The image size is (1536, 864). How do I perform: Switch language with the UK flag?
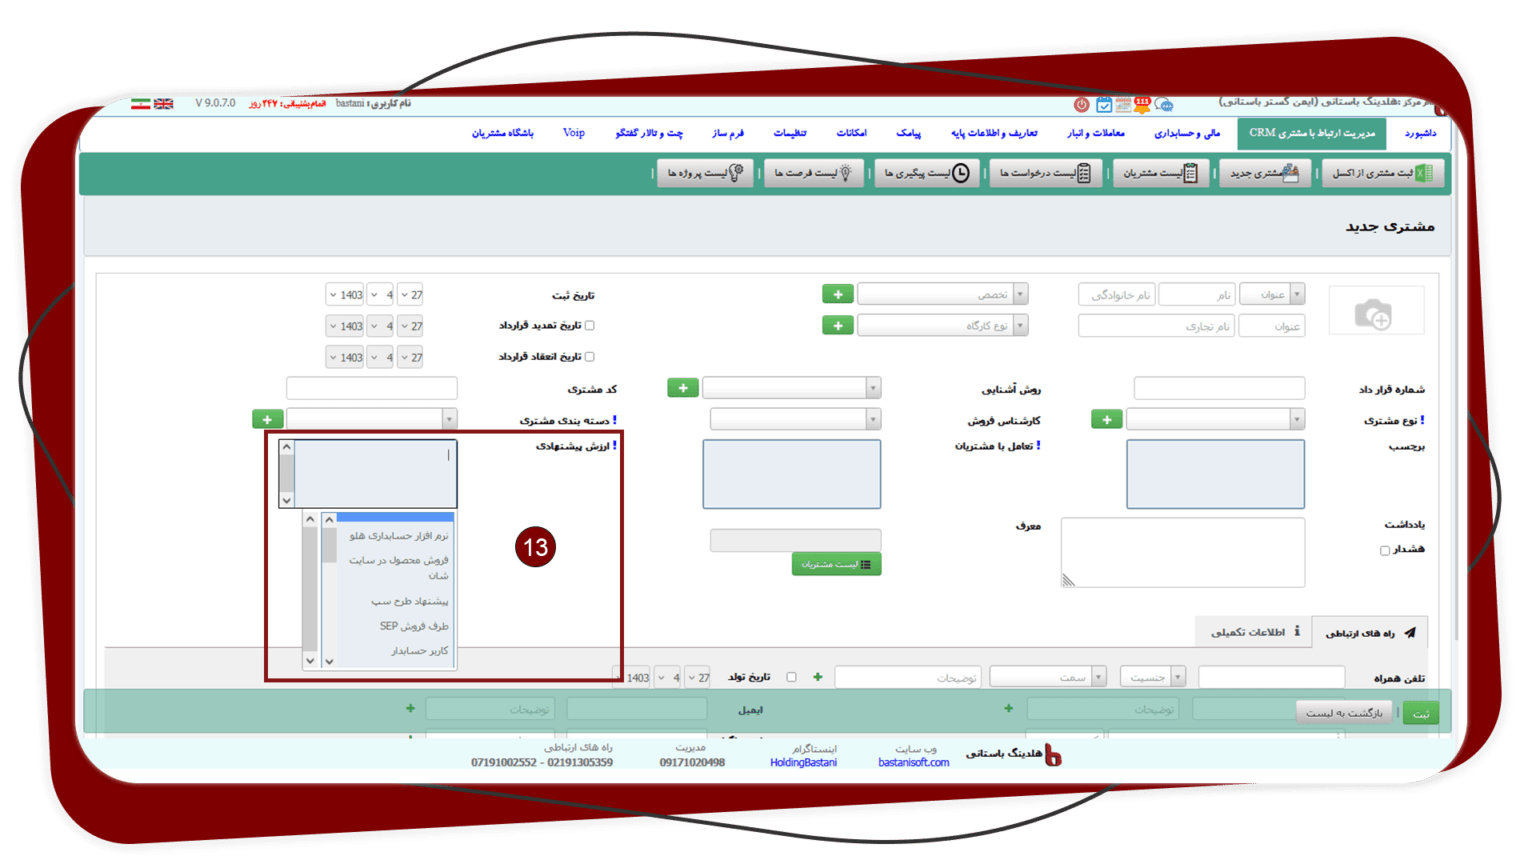[164, 104]
